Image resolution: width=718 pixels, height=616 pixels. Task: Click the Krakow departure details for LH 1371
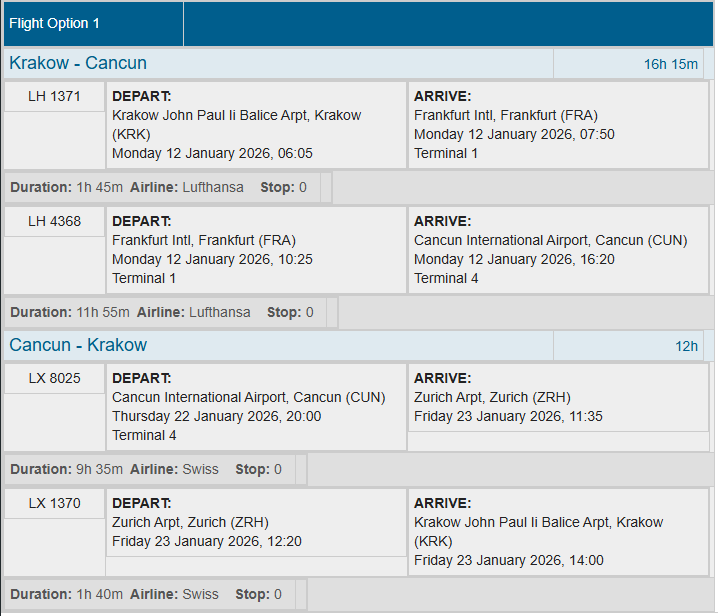pos(256,125)
